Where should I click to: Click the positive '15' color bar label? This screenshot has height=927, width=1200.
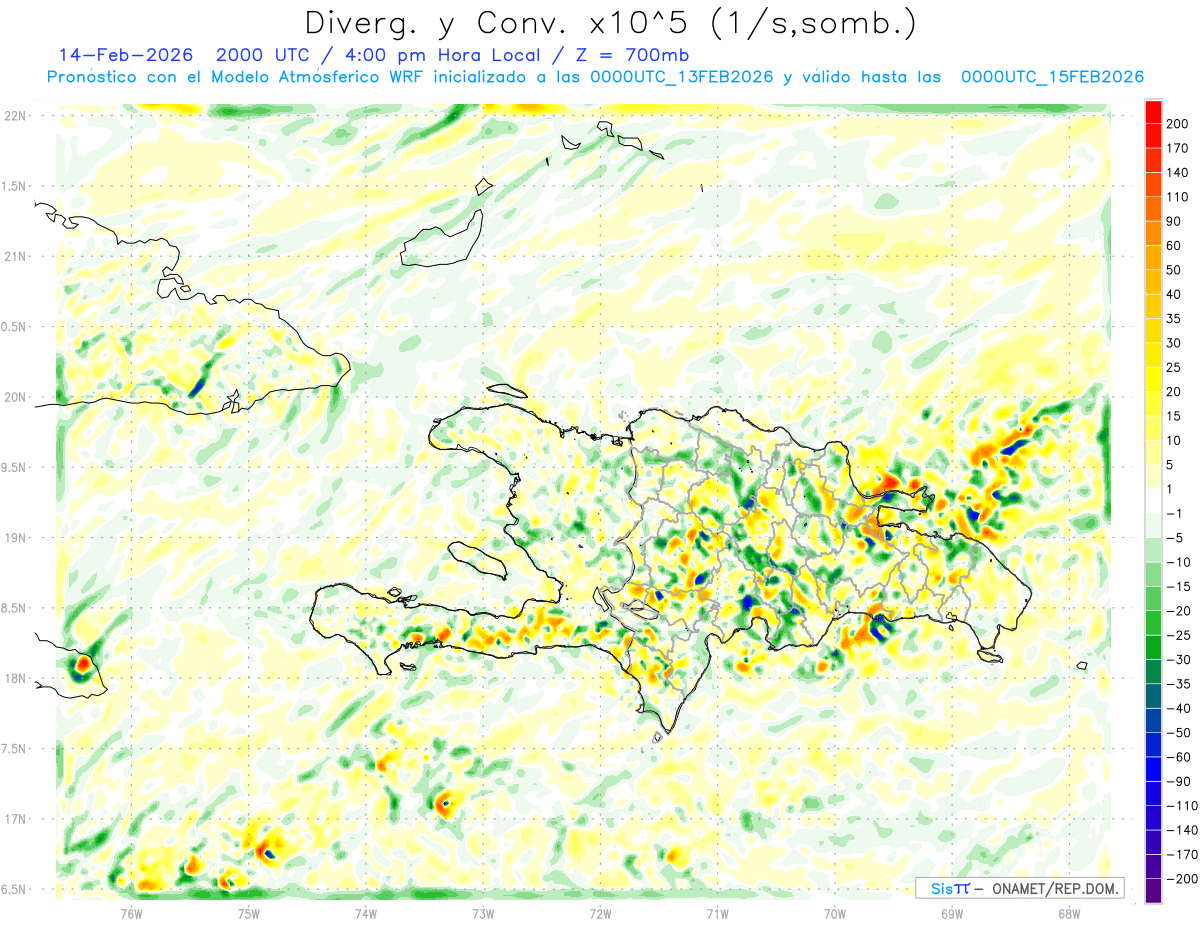(1174, 416)
